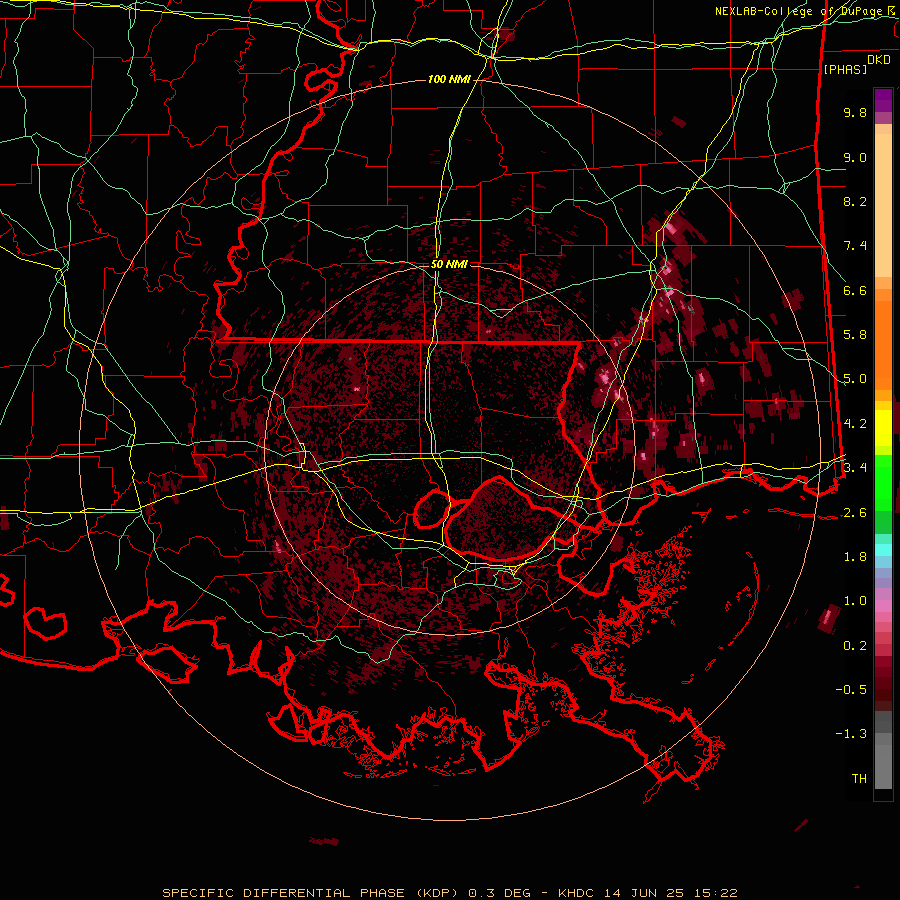Select the -1.3 legend value
This screenshot has height=900, width=900.
pos(851,734)
